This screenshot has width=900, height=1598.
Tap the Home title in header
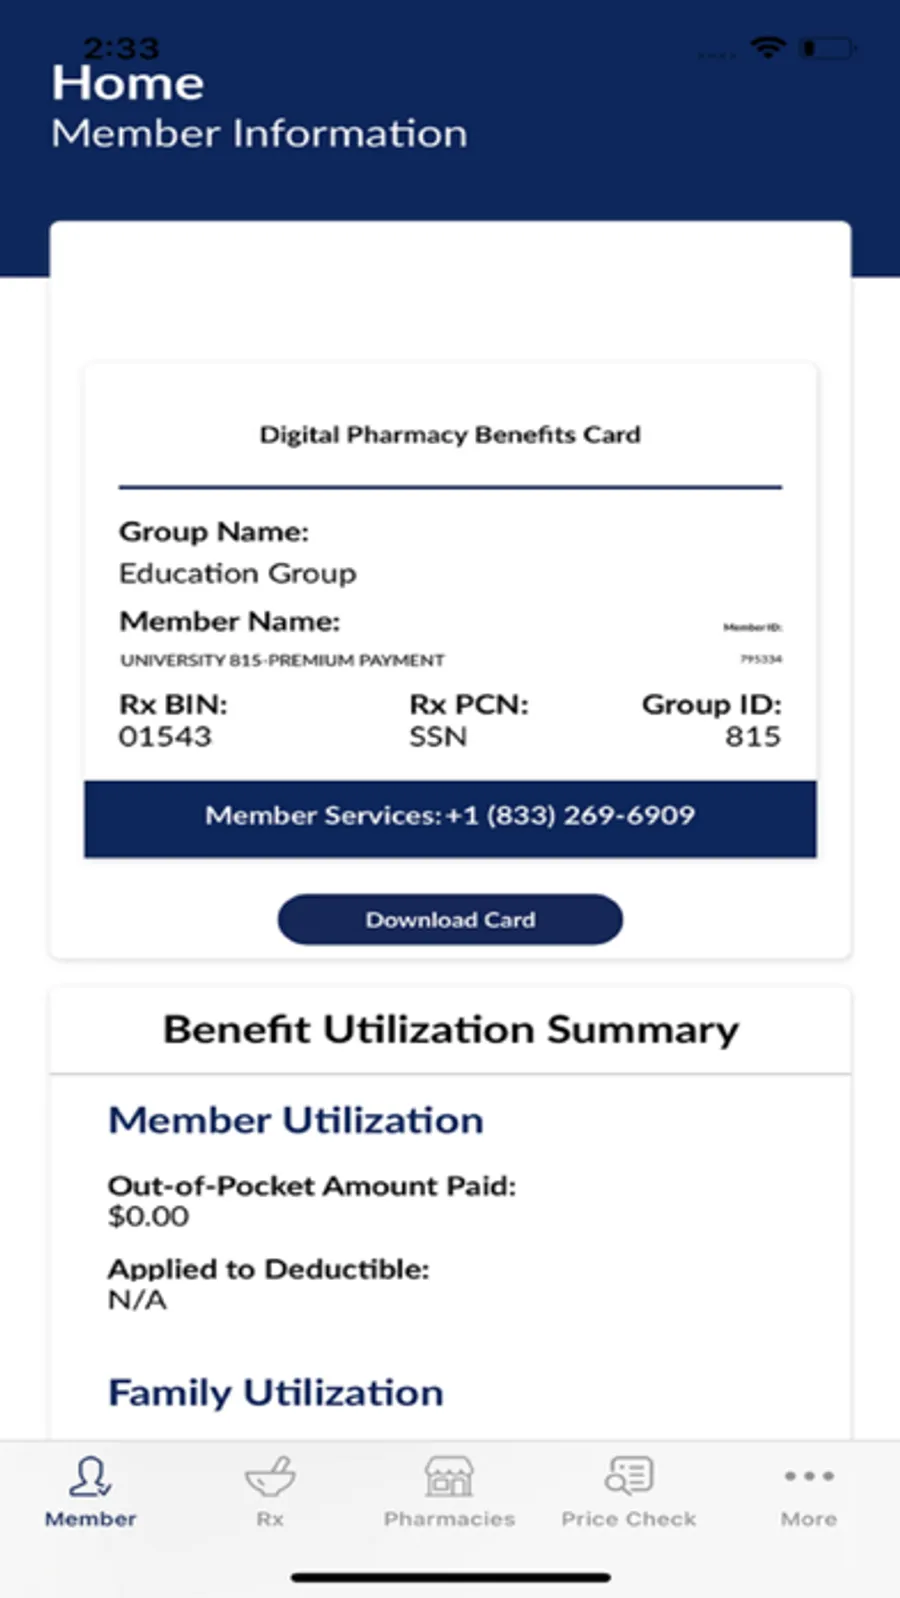(128, 83)
